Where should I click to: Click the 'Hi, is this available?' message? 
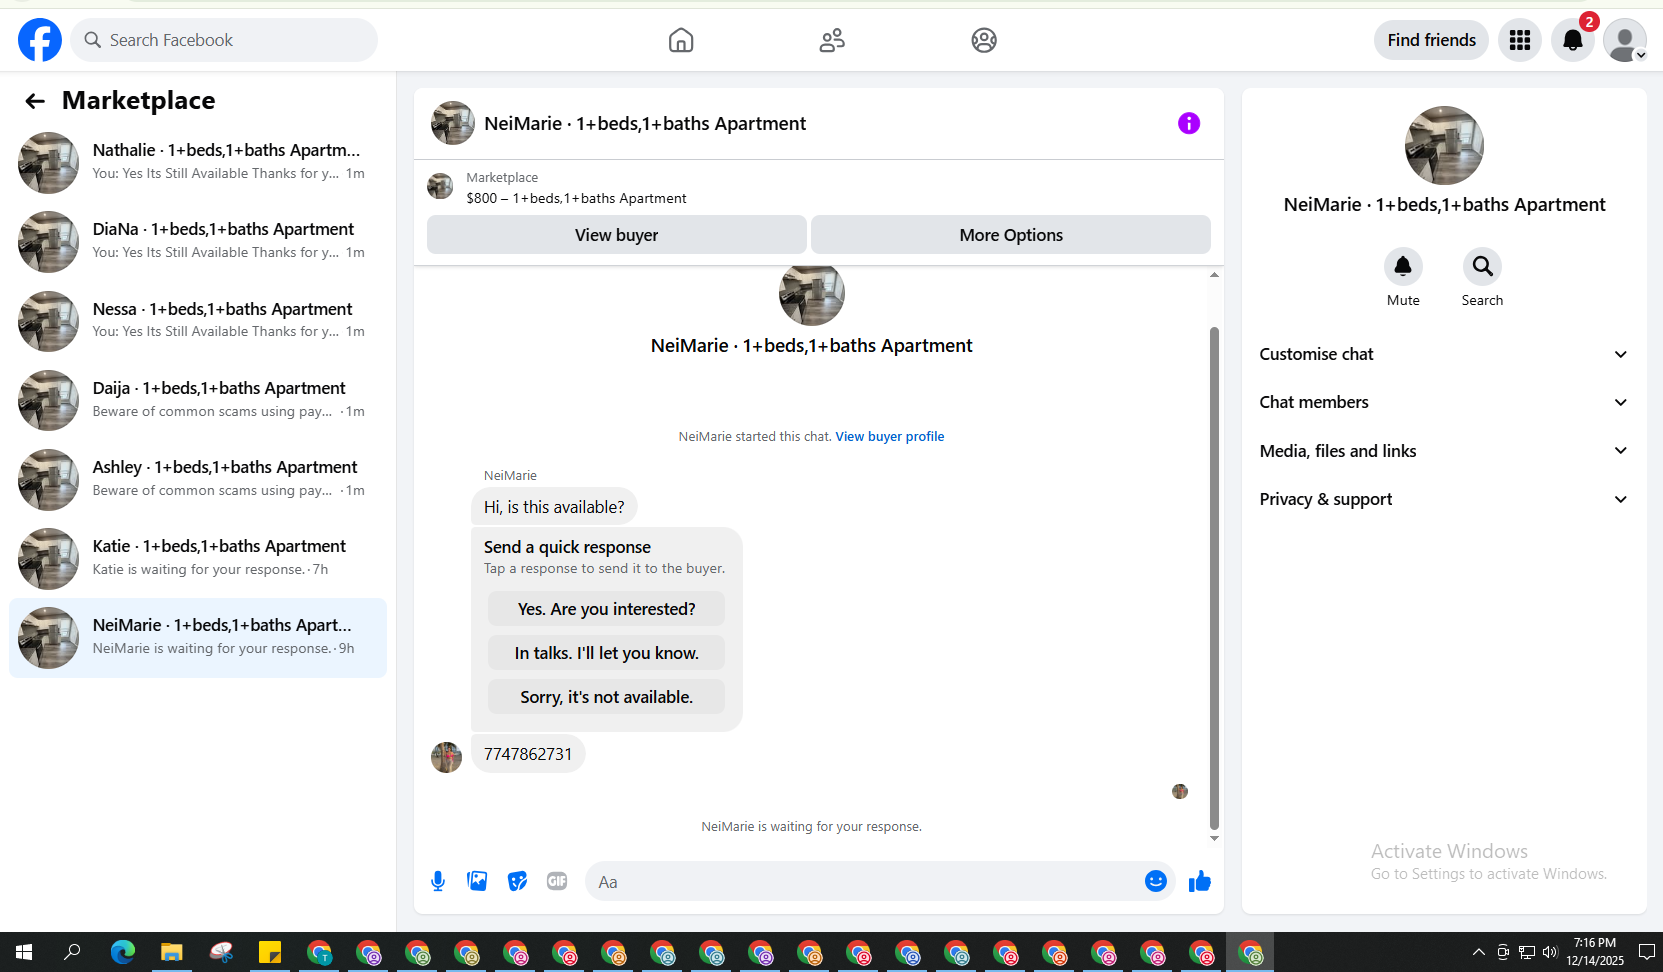point(554,507)
